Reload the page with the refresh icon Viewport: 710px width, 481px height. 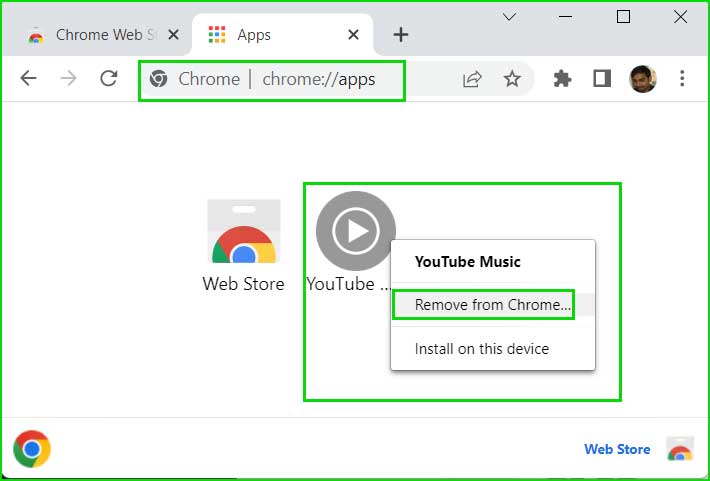109,79
